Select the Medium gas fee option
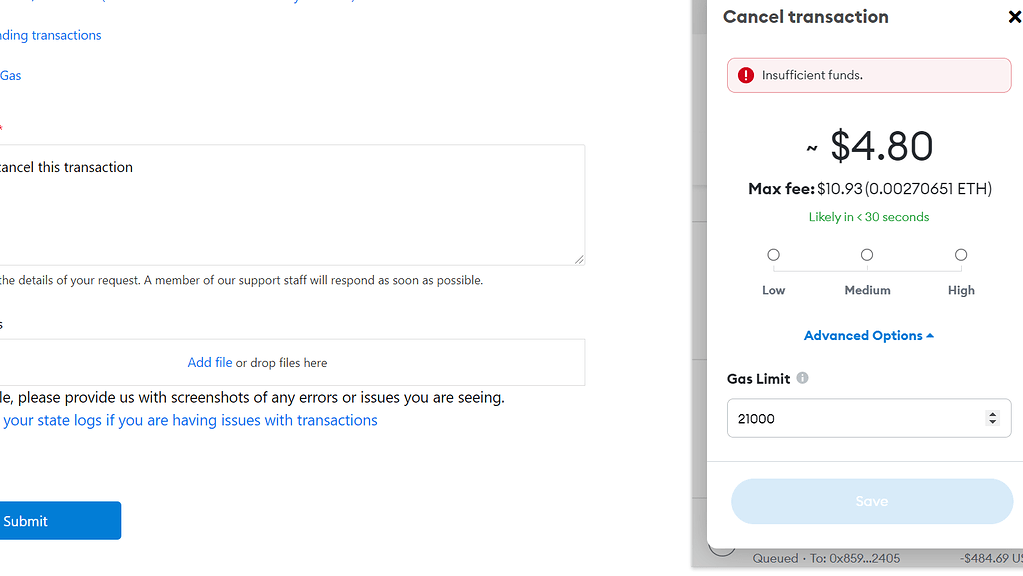The width and height of the screenshot is (1023, 576). click(x=867, y=255)
